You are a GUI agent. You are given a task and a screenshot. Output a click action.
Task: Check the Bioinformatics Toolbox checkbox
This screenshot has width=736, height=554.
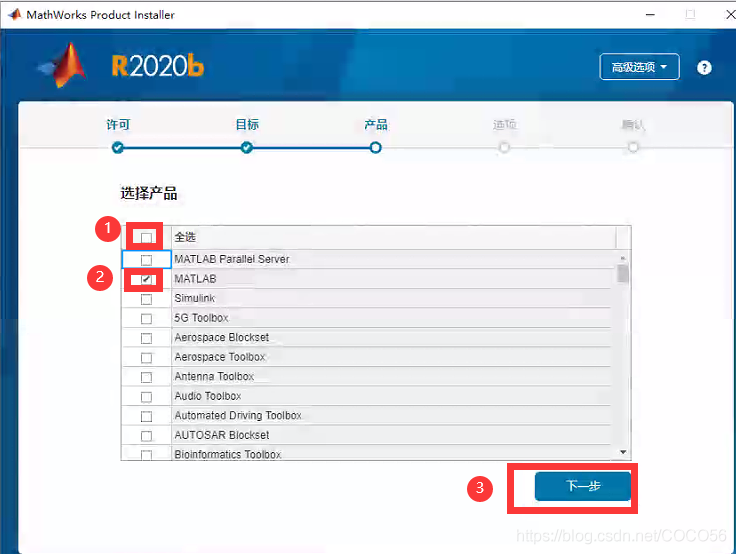[x=146, y=454]
